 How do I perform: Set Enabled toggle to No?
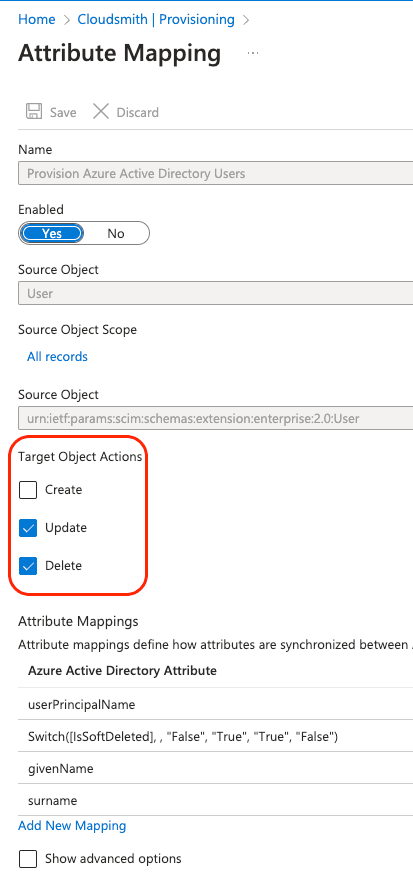[116, 234]
